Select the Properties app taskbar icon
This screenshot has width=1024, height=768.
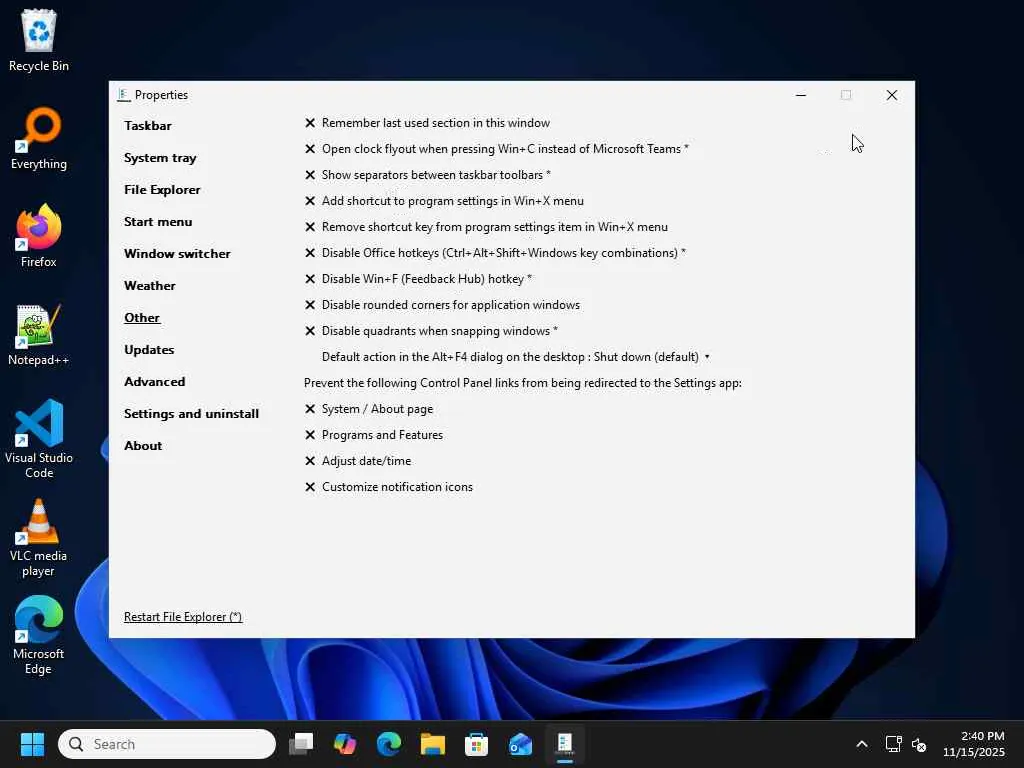coord(565,744)
